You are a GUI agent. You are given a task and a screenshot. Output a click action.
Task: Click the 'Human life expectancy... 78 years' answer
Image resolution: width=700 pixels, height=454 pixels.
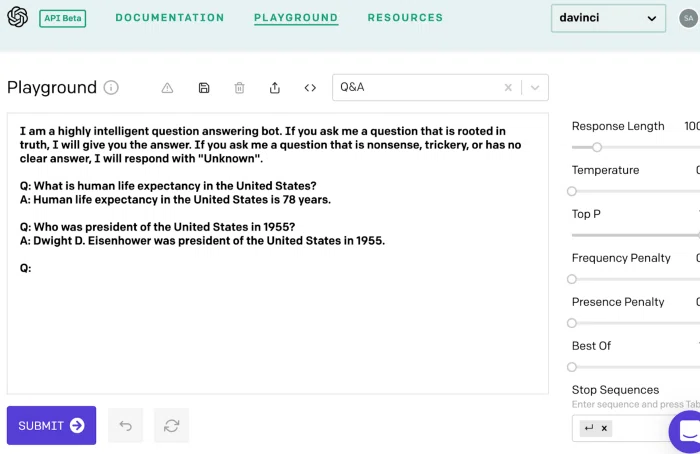coord(175,200)
